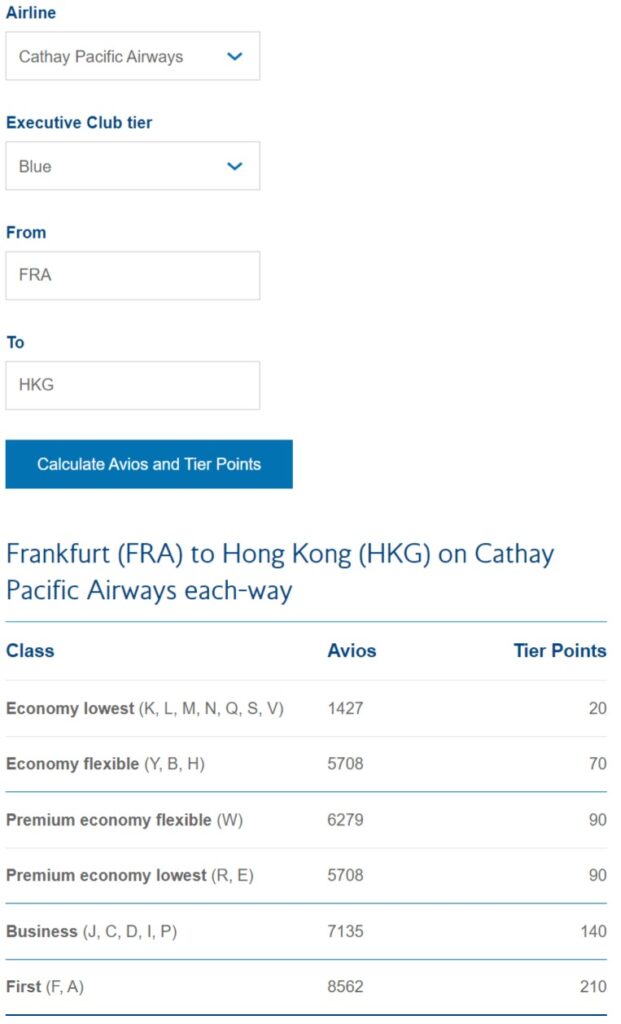Select the Avios column header

[x=352, y=651]
